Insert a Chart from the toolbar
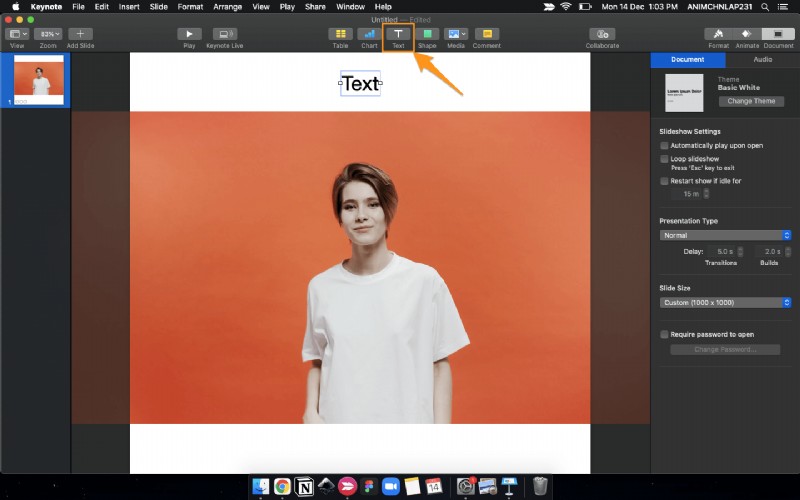This screenshot has width=800, height=500. tap(369, 34)
